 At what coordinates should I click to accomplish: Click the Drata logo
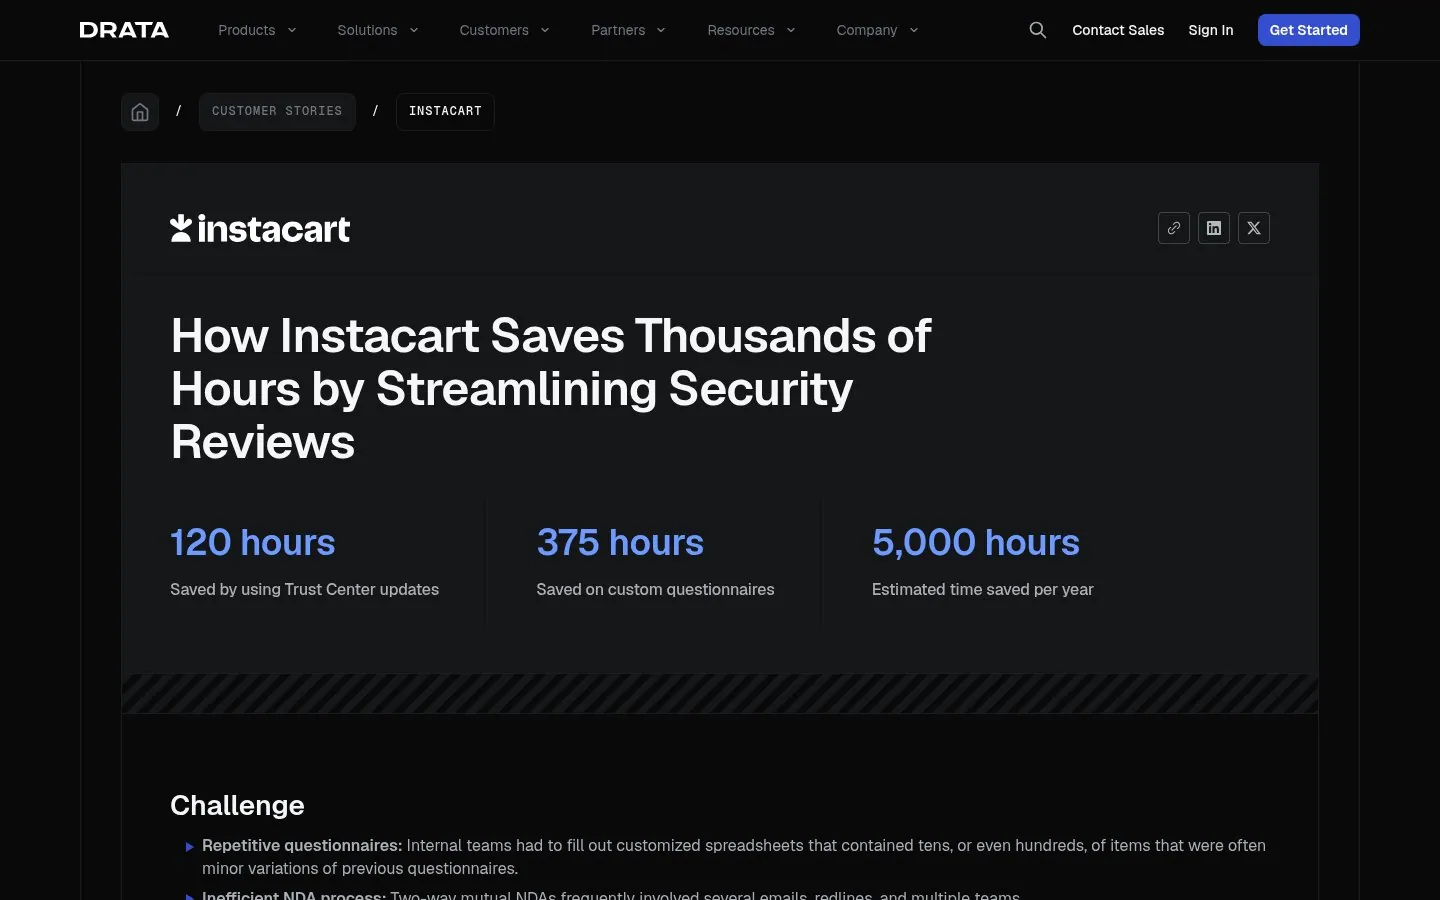(x=124, y=30)
